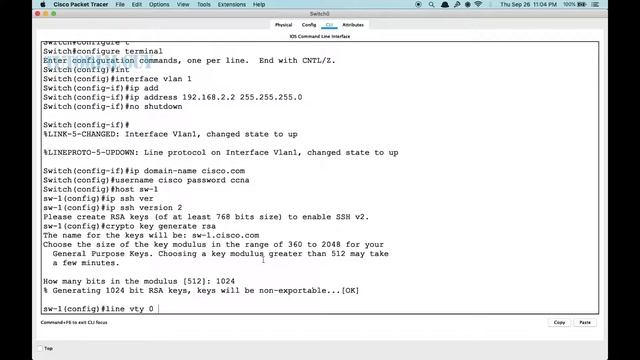The width and height of the screenshot is (640, 360).
Task: Switch to the Attributes tab
Action: point(353,25)
